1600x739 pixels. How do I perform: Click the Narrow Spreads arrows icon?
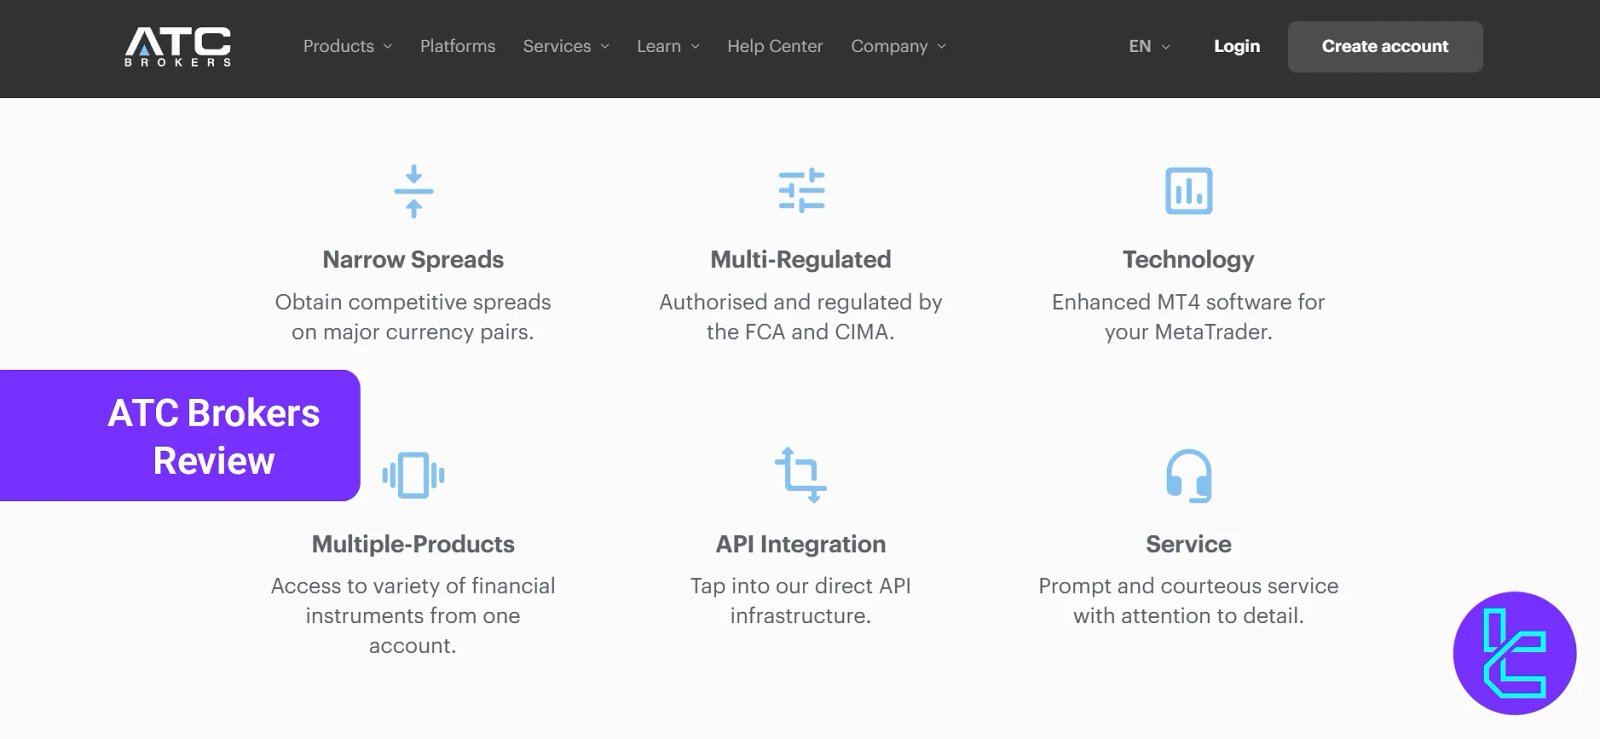pyautogui.click(x=413, y=191)
